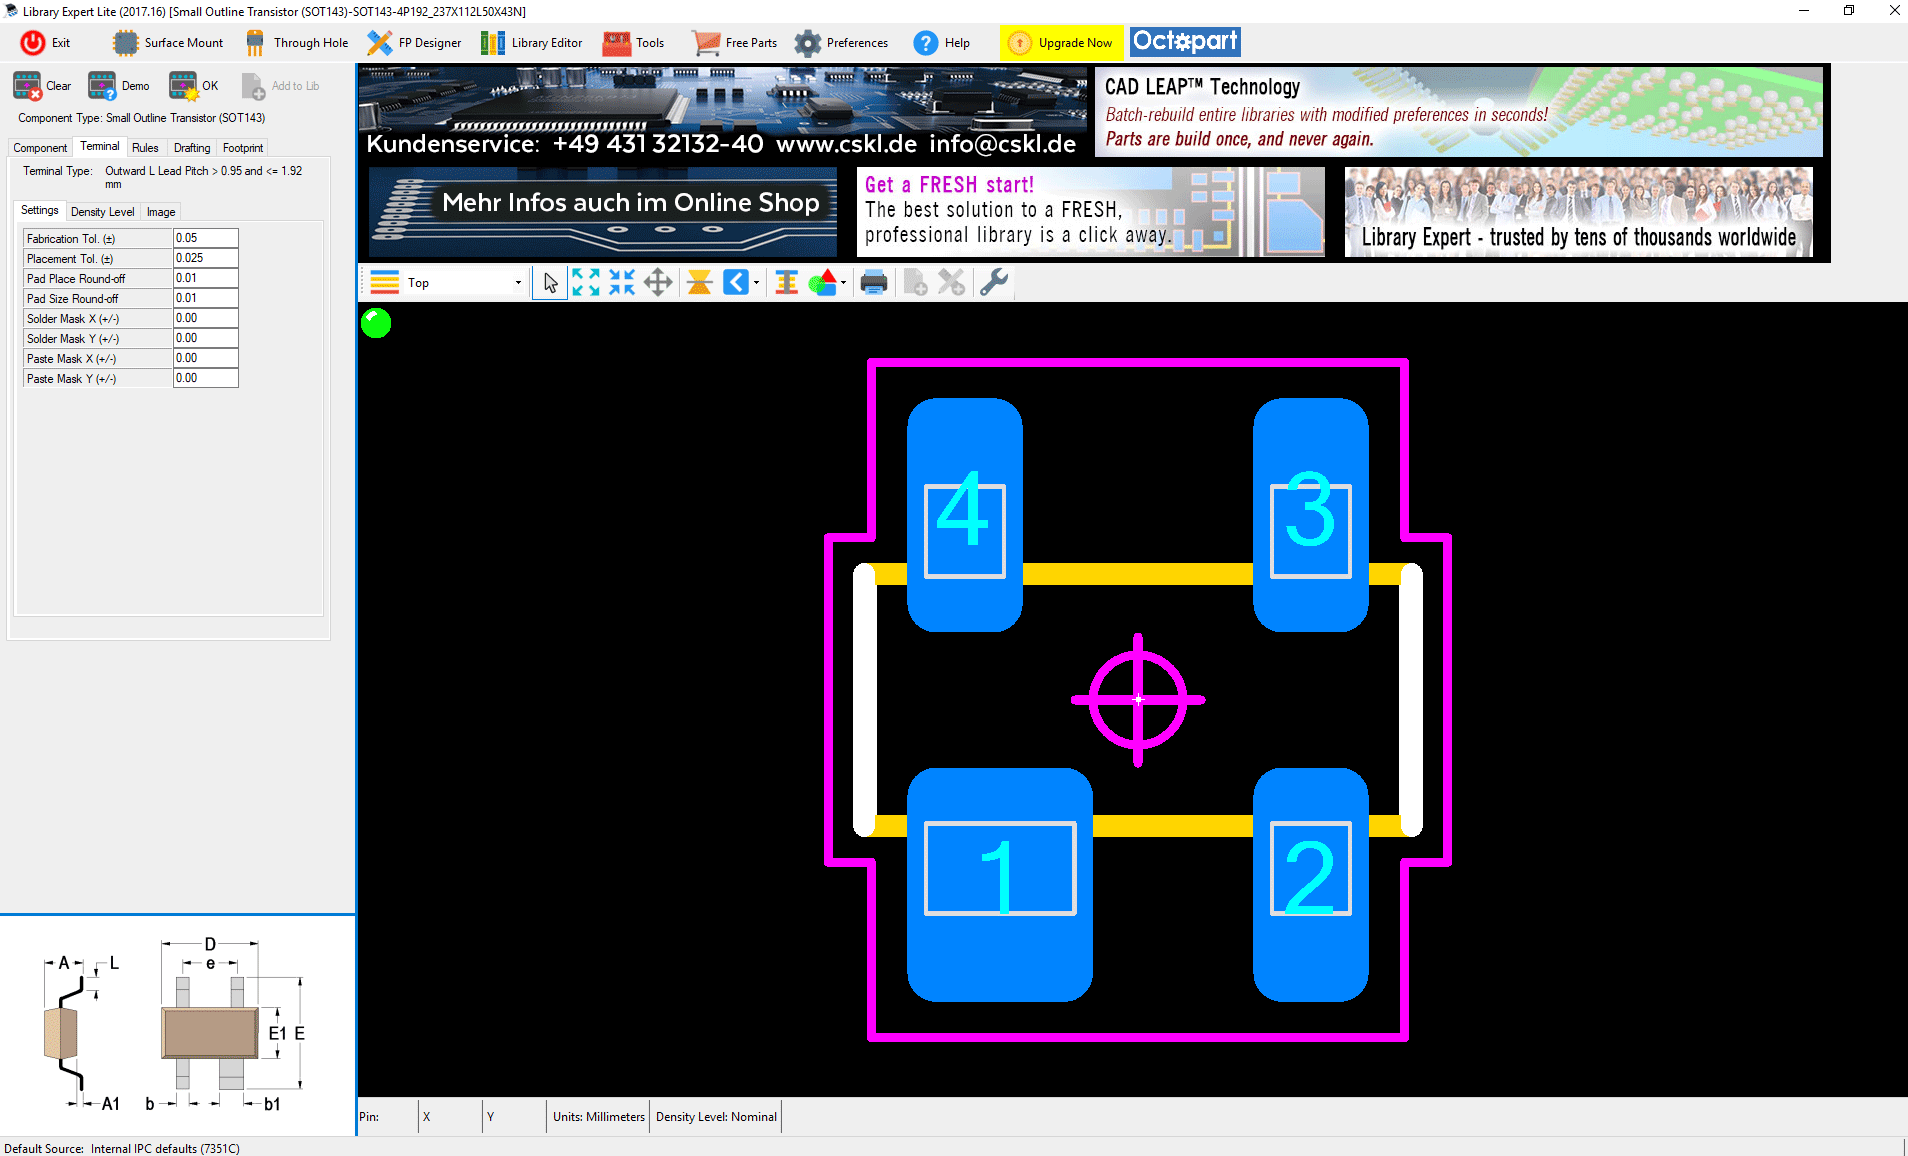The height and width of the screenshot is (1156, 1908).
Task: Click the blue back arrow icon
Action: click(735, 283)
